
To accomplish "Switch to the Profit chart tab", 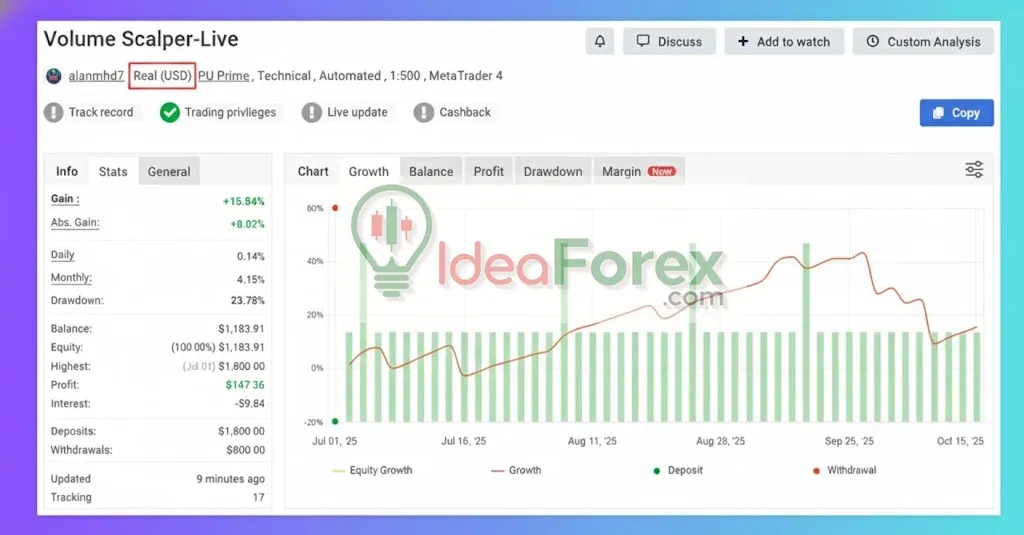I will [x=488, y=171].
